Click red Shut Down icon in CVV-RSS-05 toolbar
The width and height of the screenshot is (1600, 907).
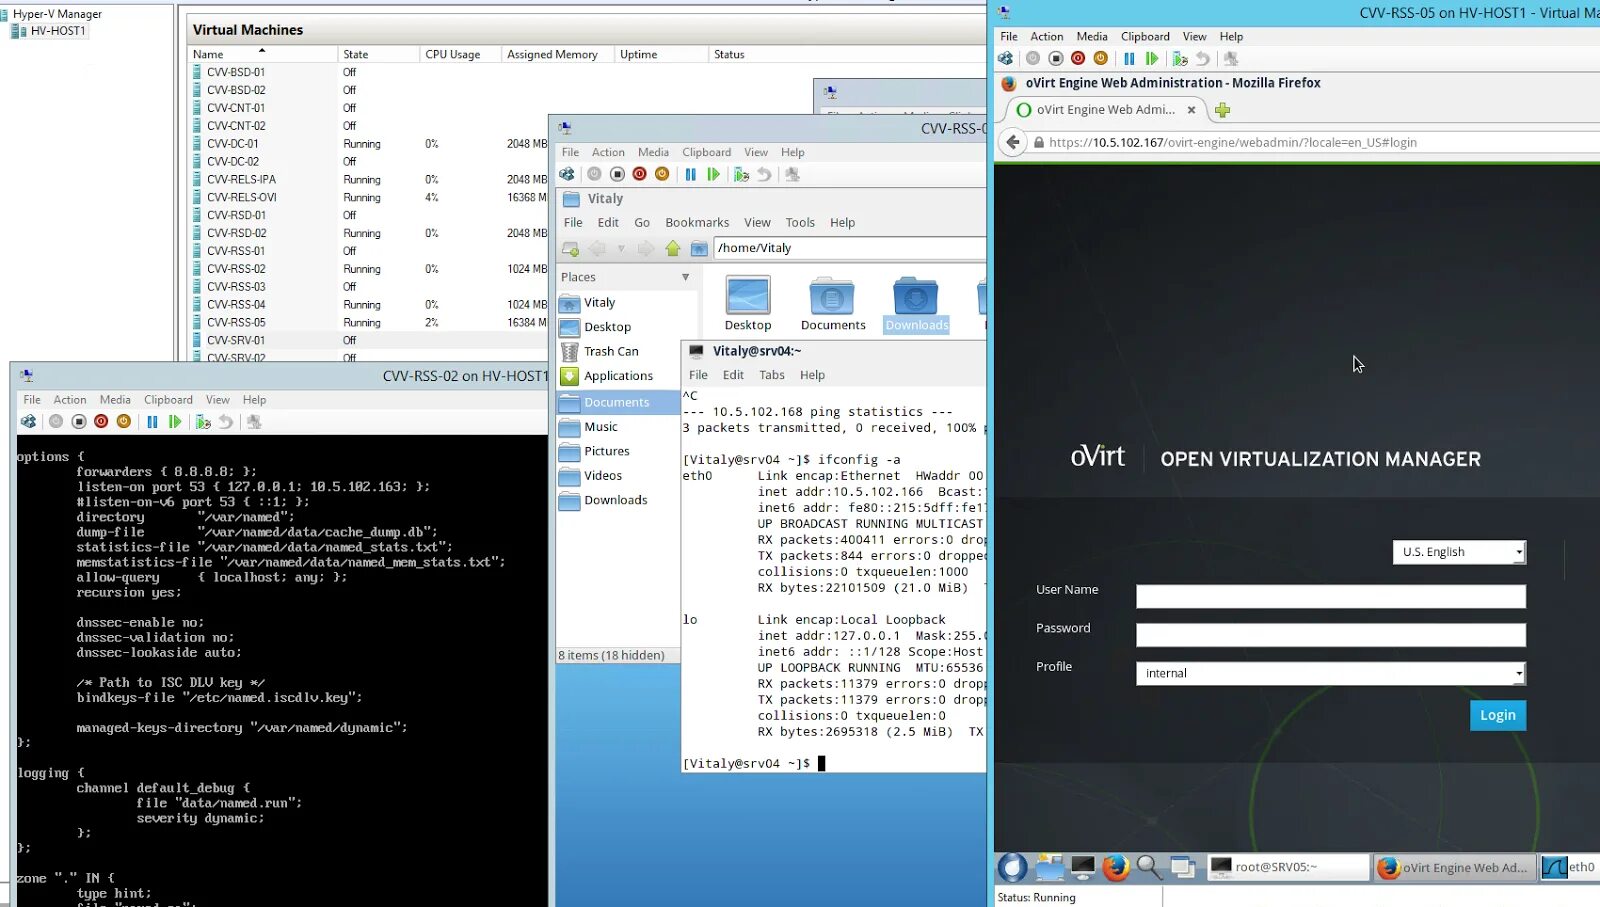1078,59
